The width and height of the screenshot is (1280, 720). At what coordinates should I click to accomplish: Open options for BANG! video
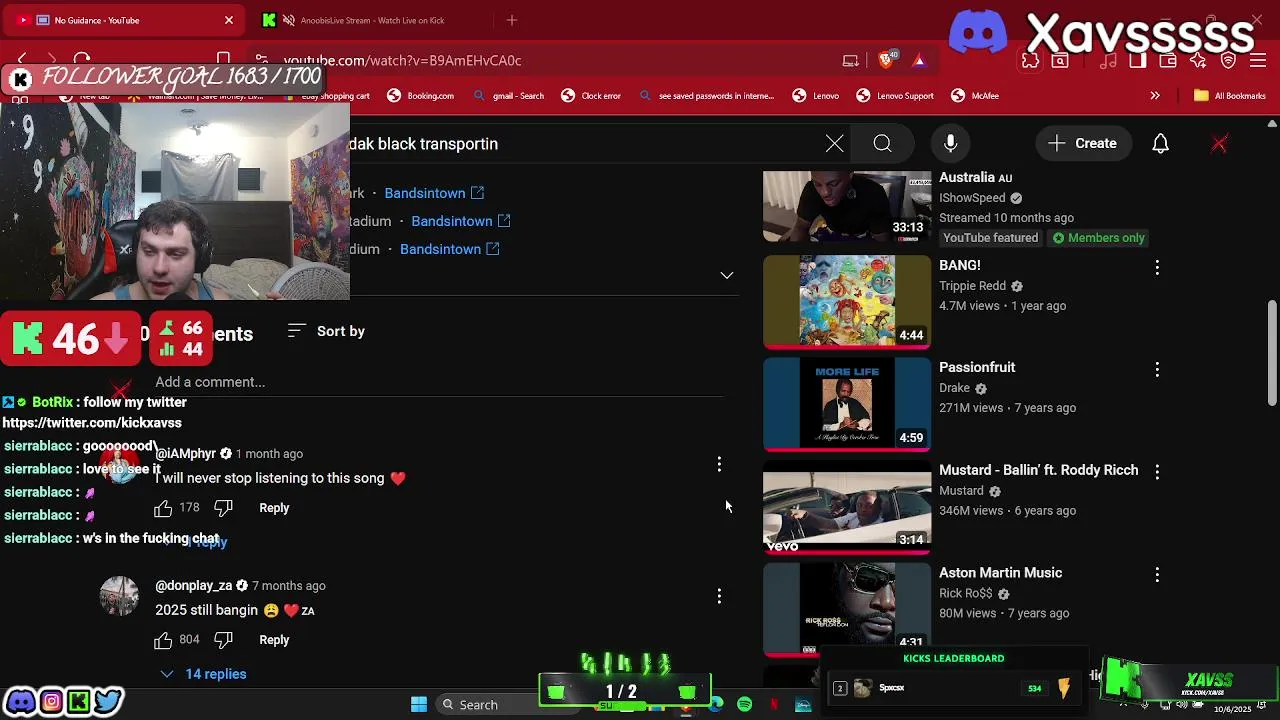coord(1157,267)
